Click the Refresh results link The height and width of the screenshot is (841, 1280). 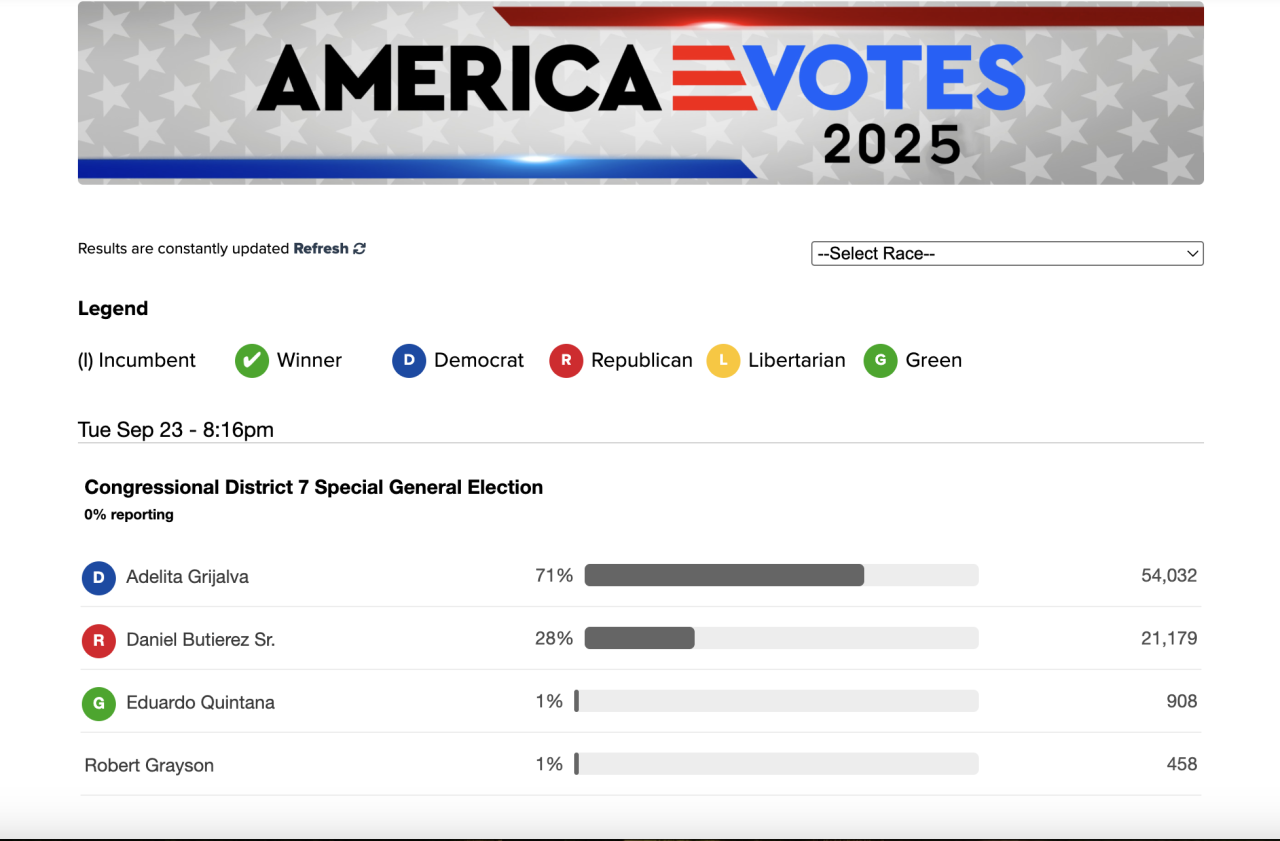pyautogui.click(x=321, y=249)
